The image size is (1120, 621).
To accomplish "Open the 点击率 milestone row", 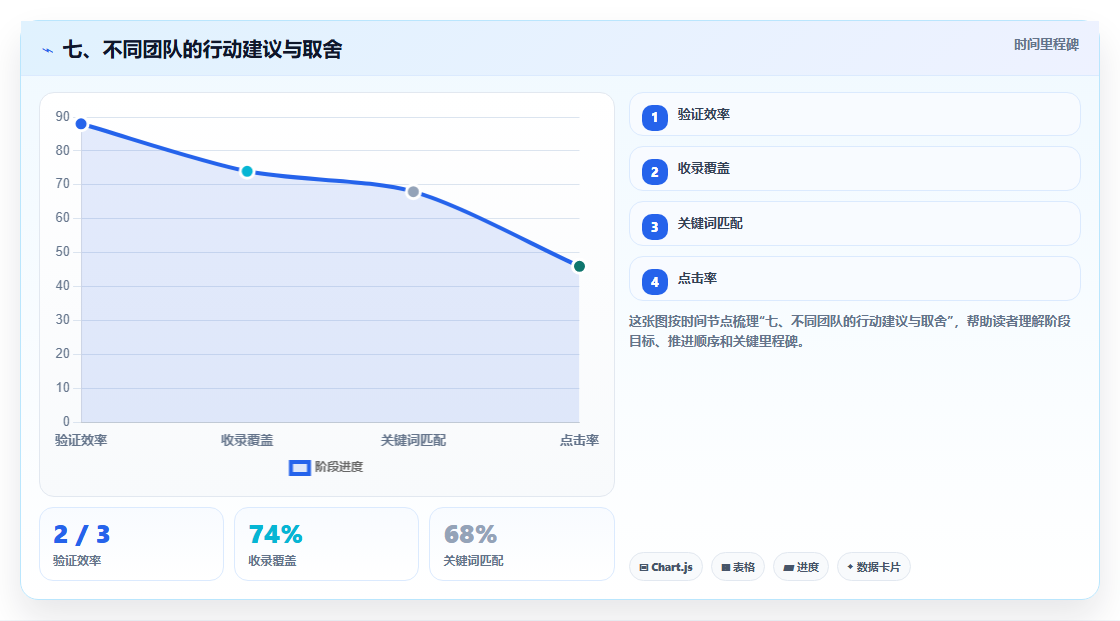I will tap(854, 279).
